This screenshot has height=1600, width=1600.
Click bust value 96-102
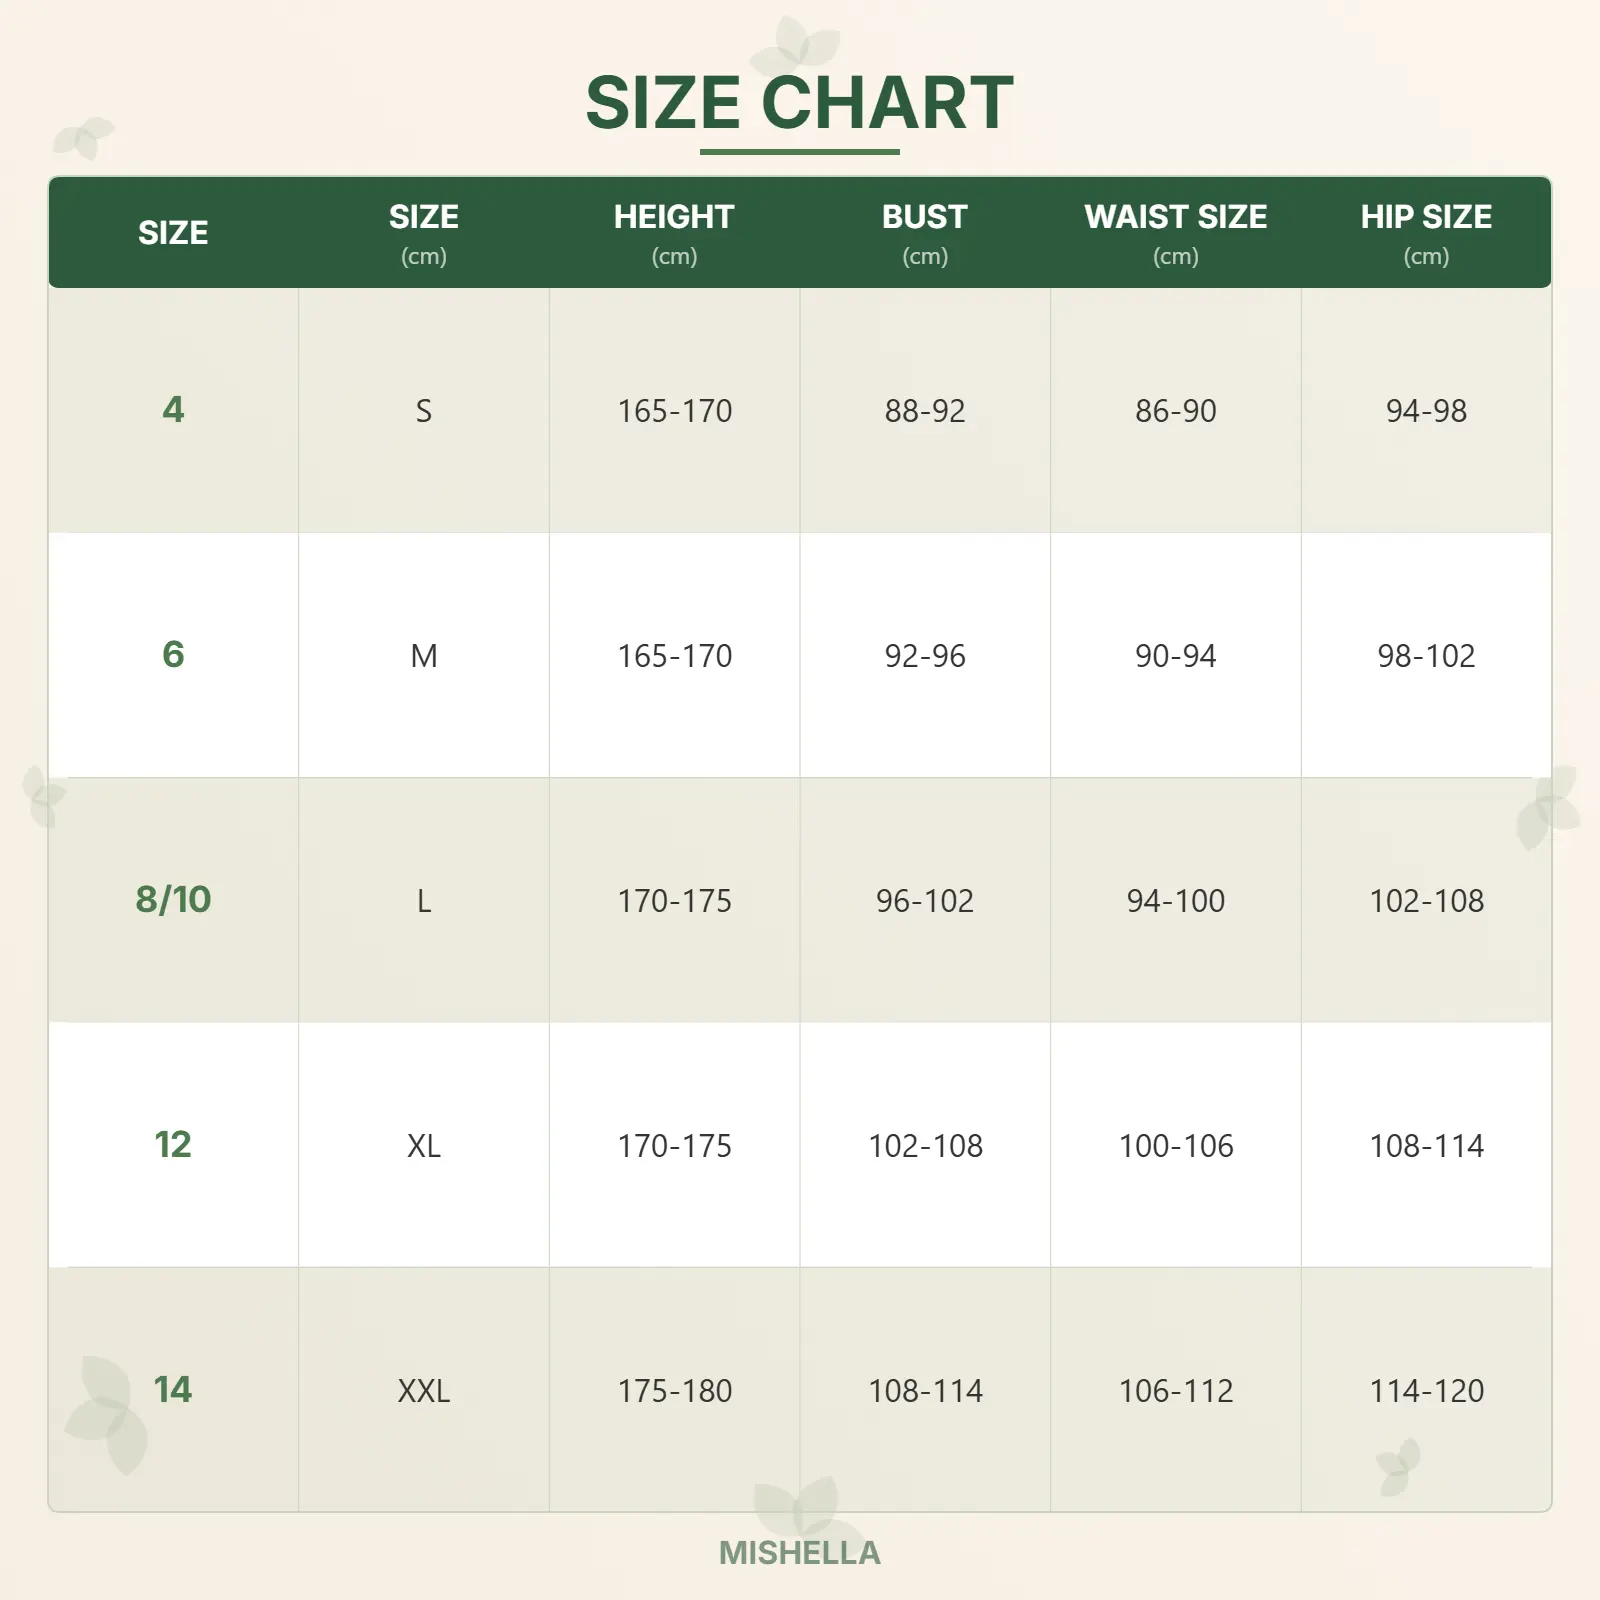tap(924, 901)
